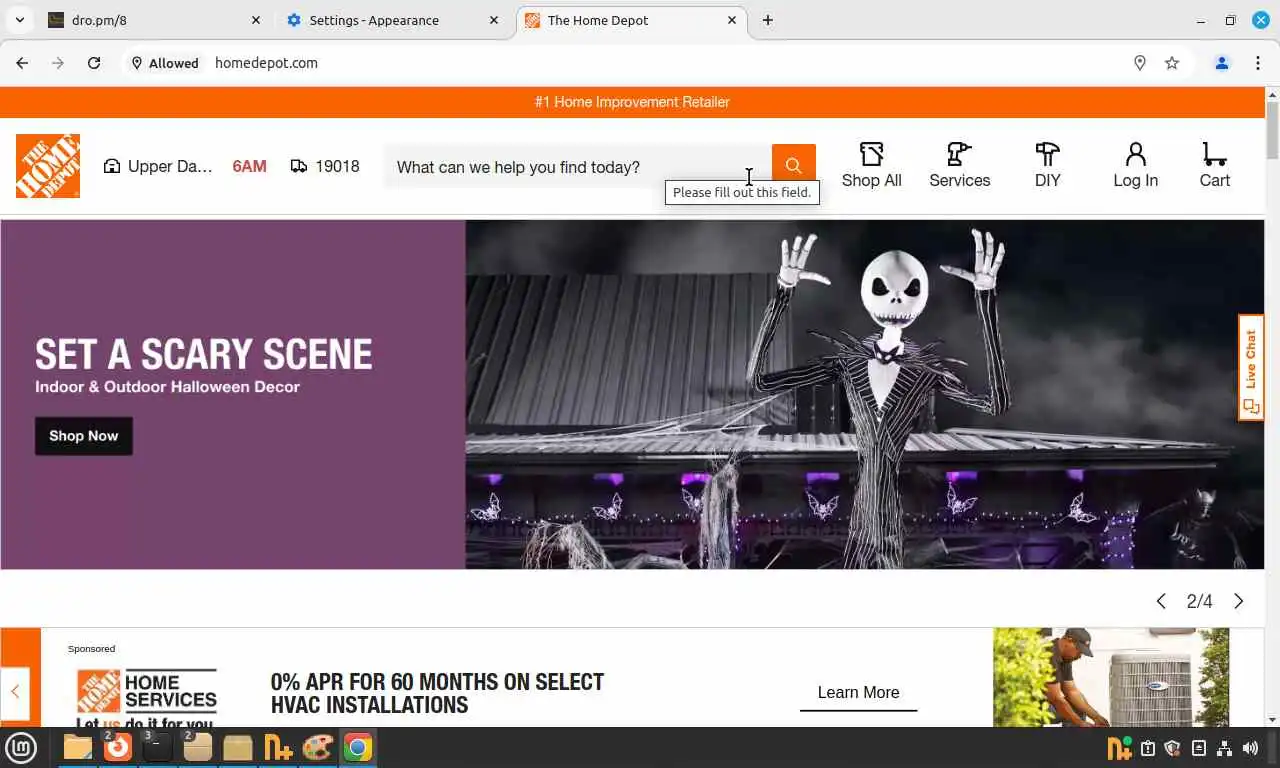
Task: Reload the Home Depot page
Action: click(94, 63)
